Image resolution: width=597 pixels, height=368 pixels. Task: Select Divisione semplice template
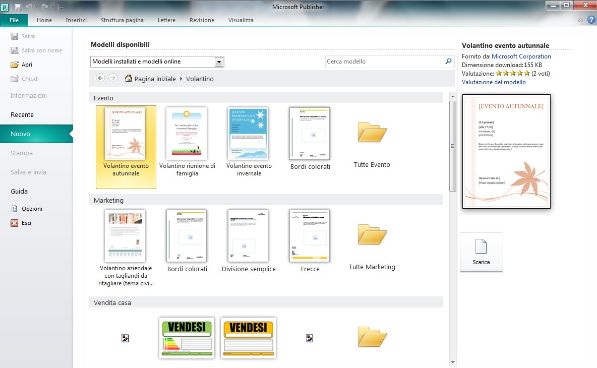[248, 241]
